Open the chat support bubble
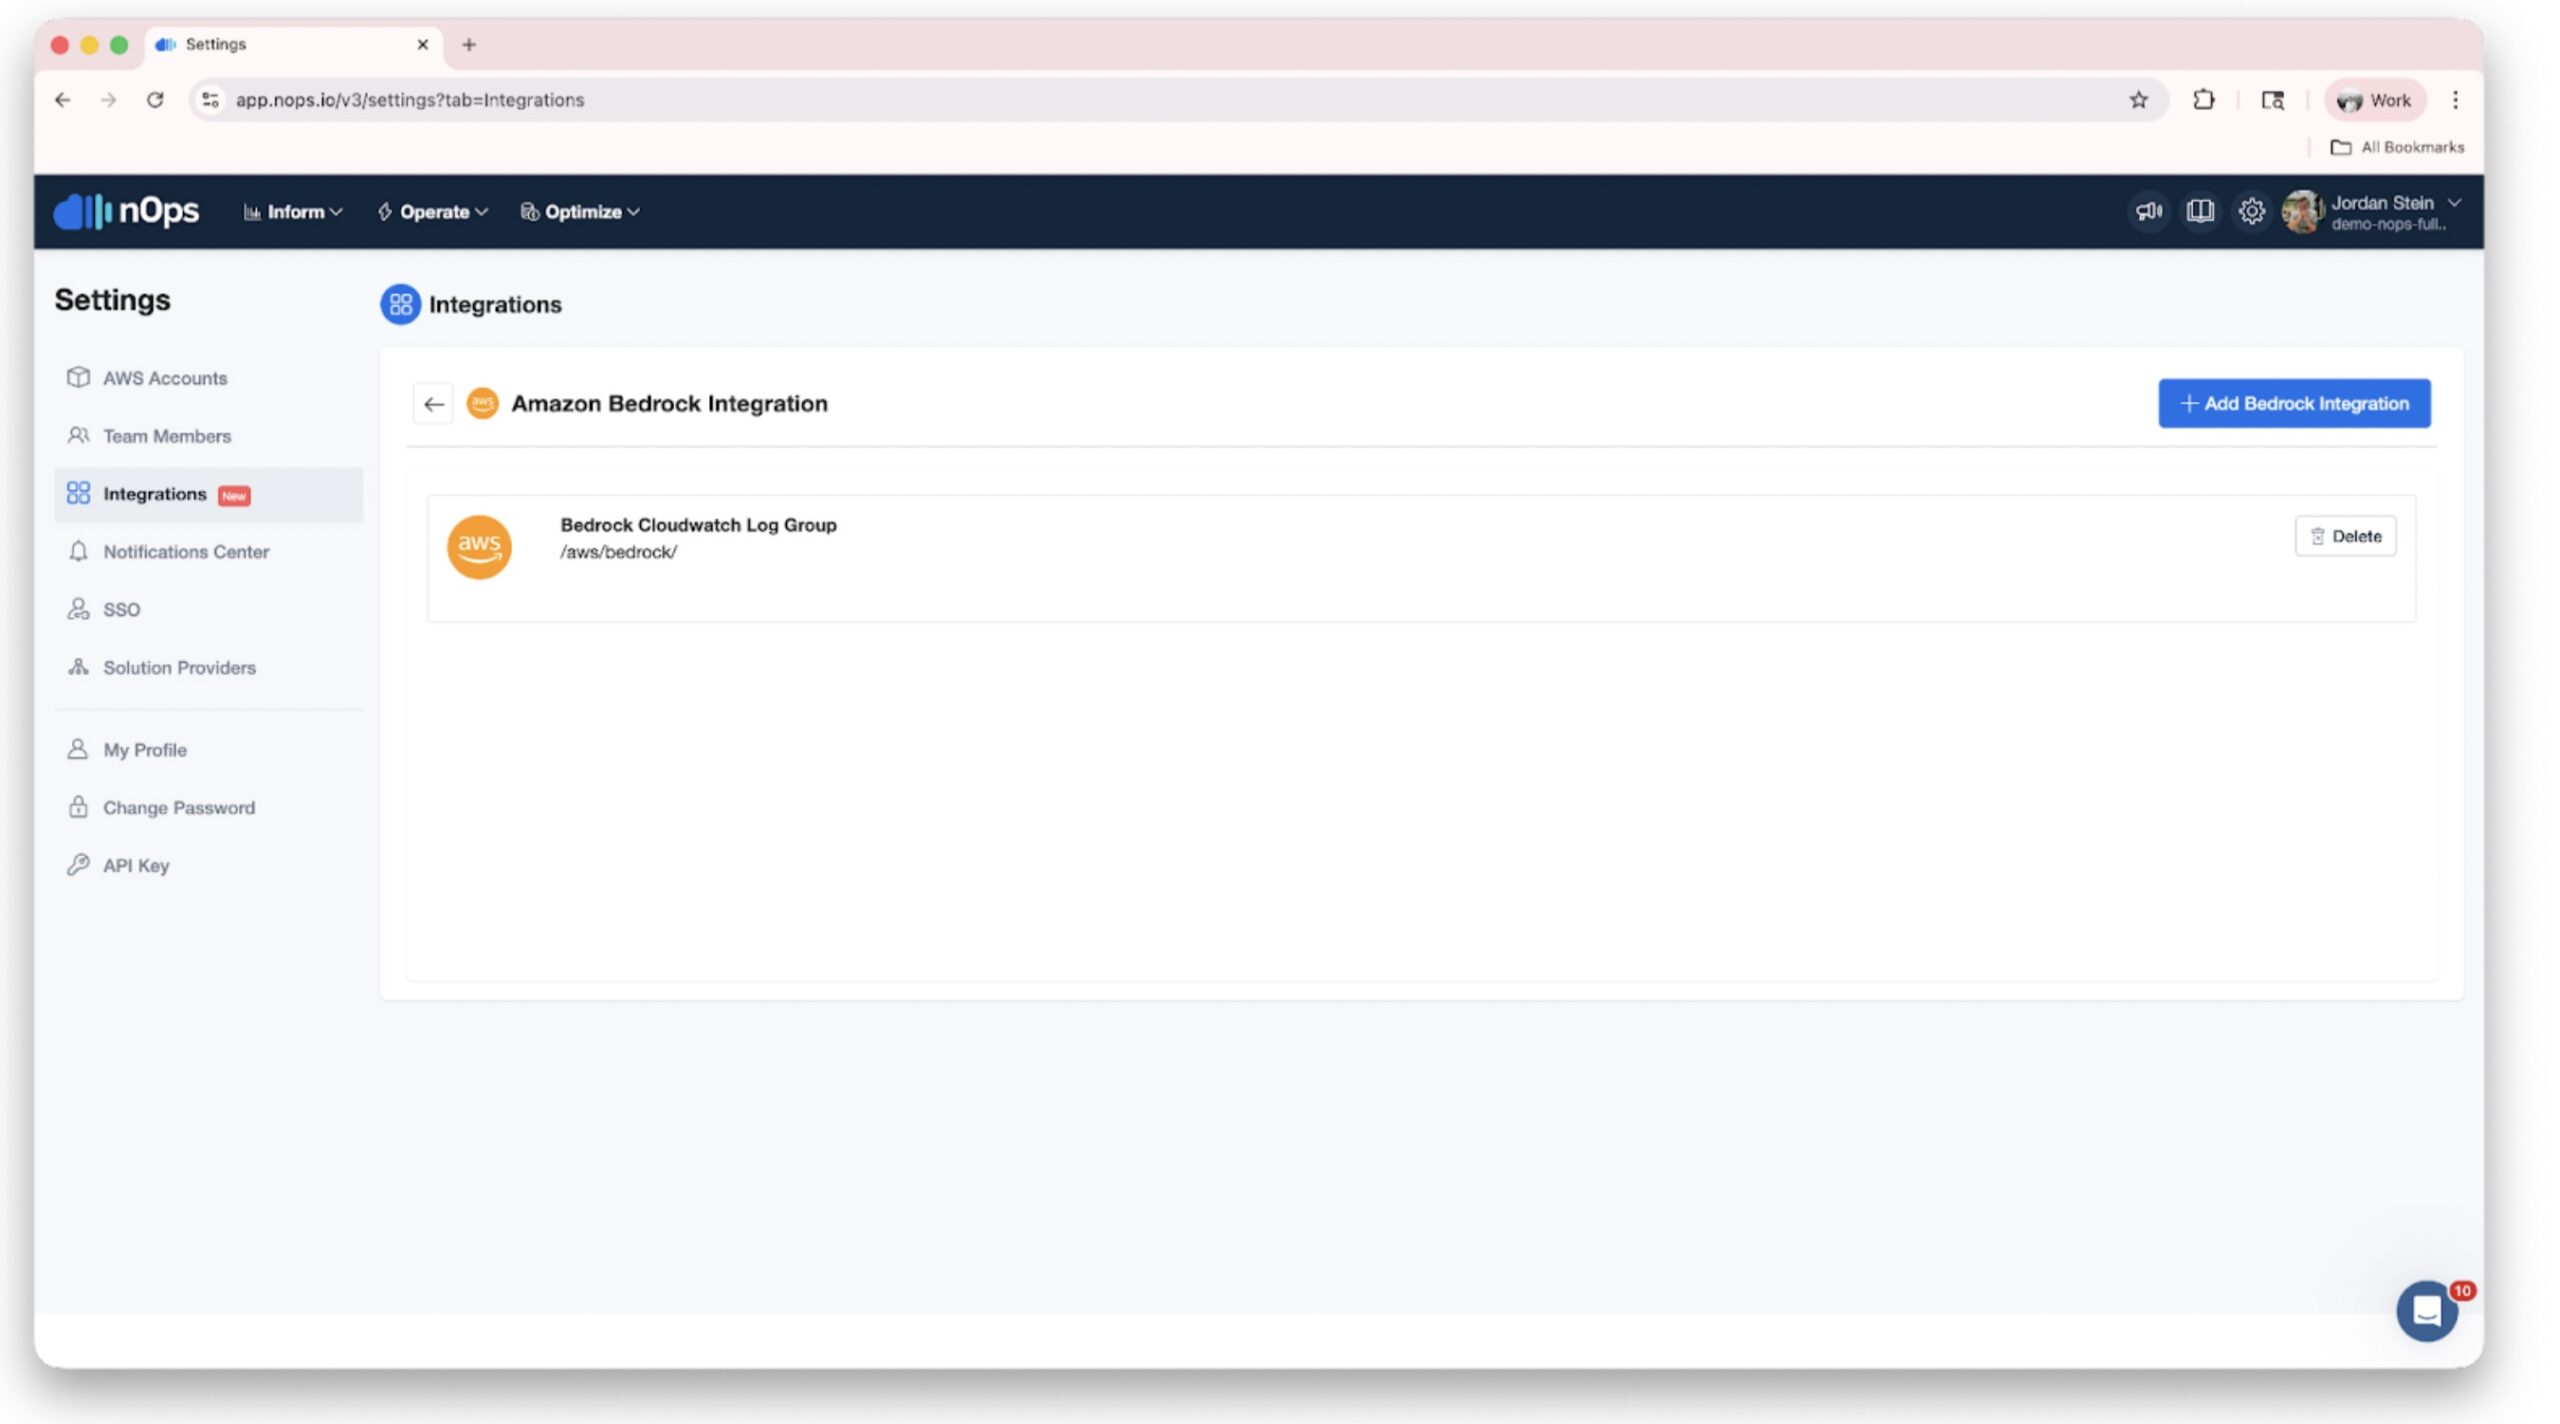 click(2426, 1310)
